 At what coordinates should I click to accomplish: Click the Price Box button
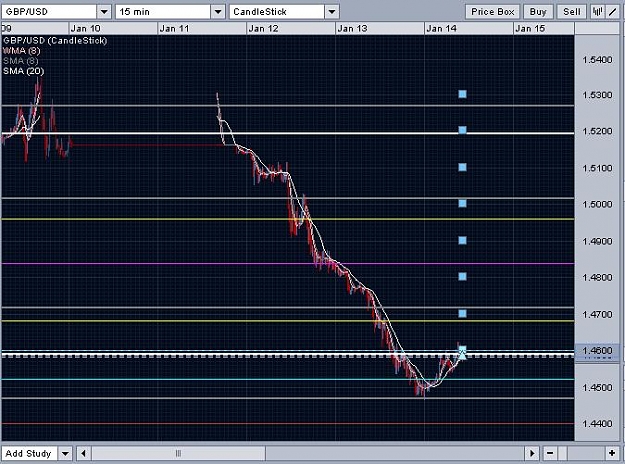pyautogui.click(x=493, y=12)
